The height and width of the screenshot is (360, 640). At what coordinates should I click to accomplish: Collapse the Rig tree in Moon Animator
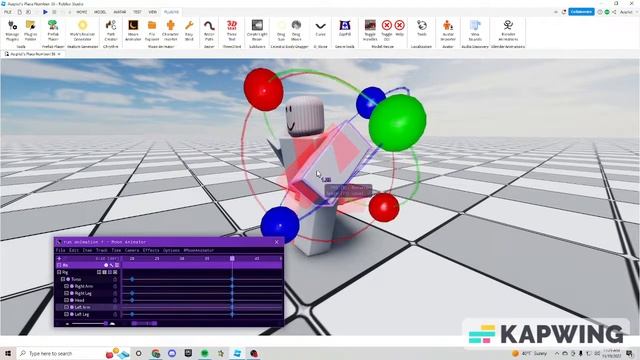59,272
